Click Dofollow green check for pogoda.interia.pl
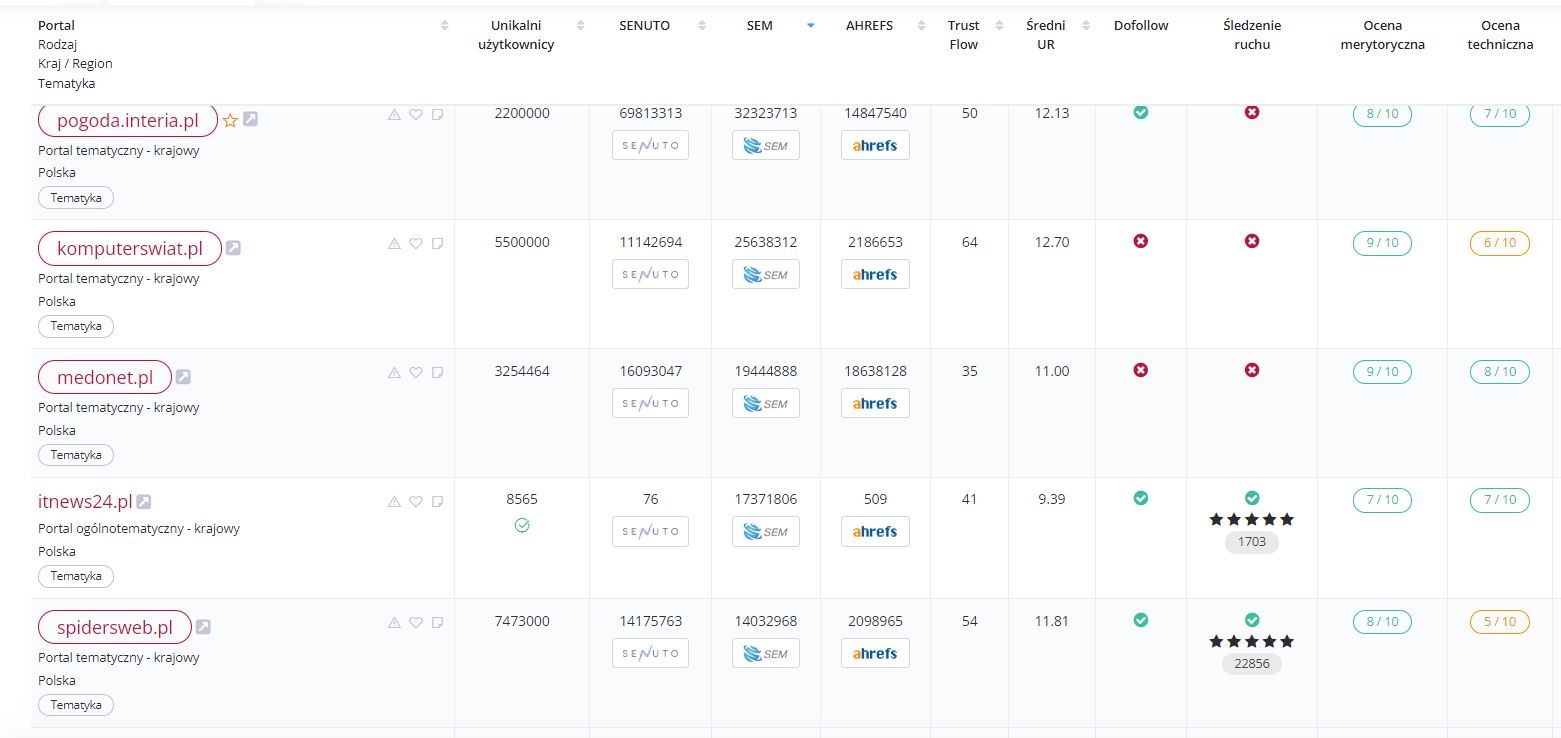 tap(1141, 112)
